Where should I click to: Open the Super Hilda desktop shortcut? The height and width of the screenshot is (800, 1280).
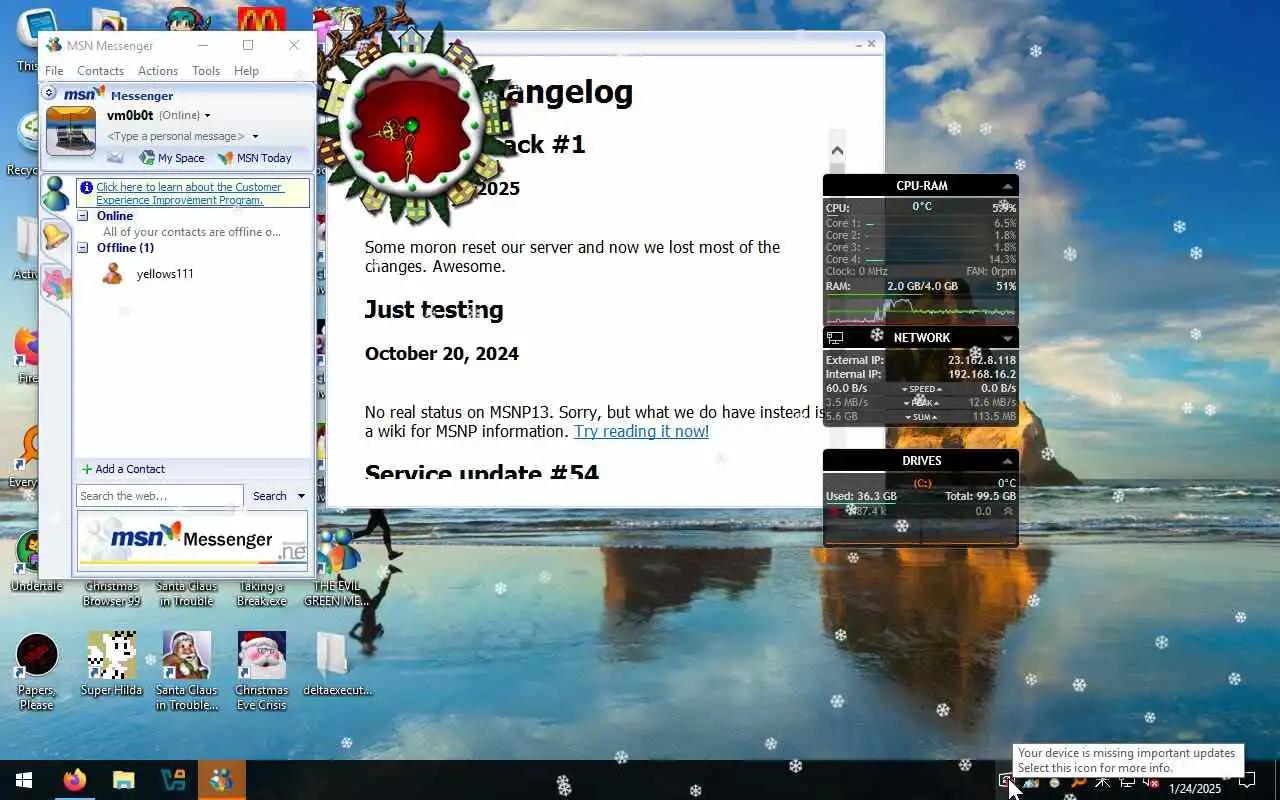pos(111,665)
